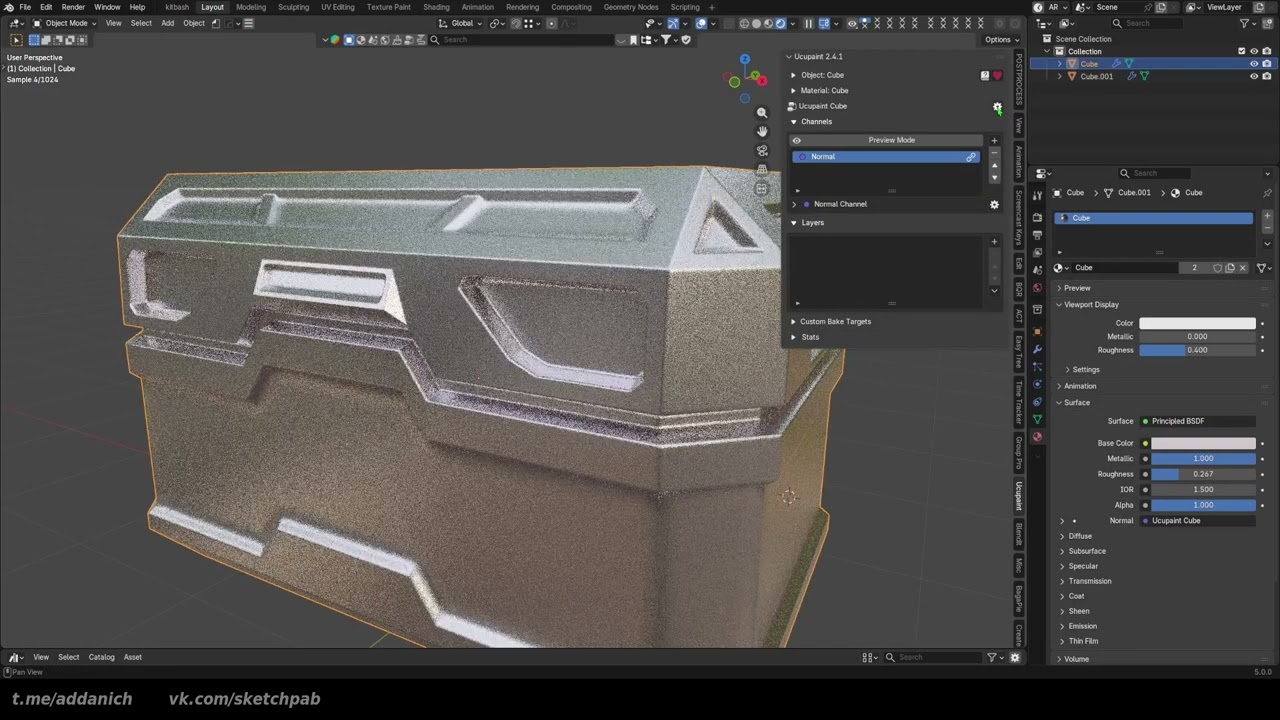Select rendered viewport shading mode
1280x720 pixels.
(x=781, y=23)
